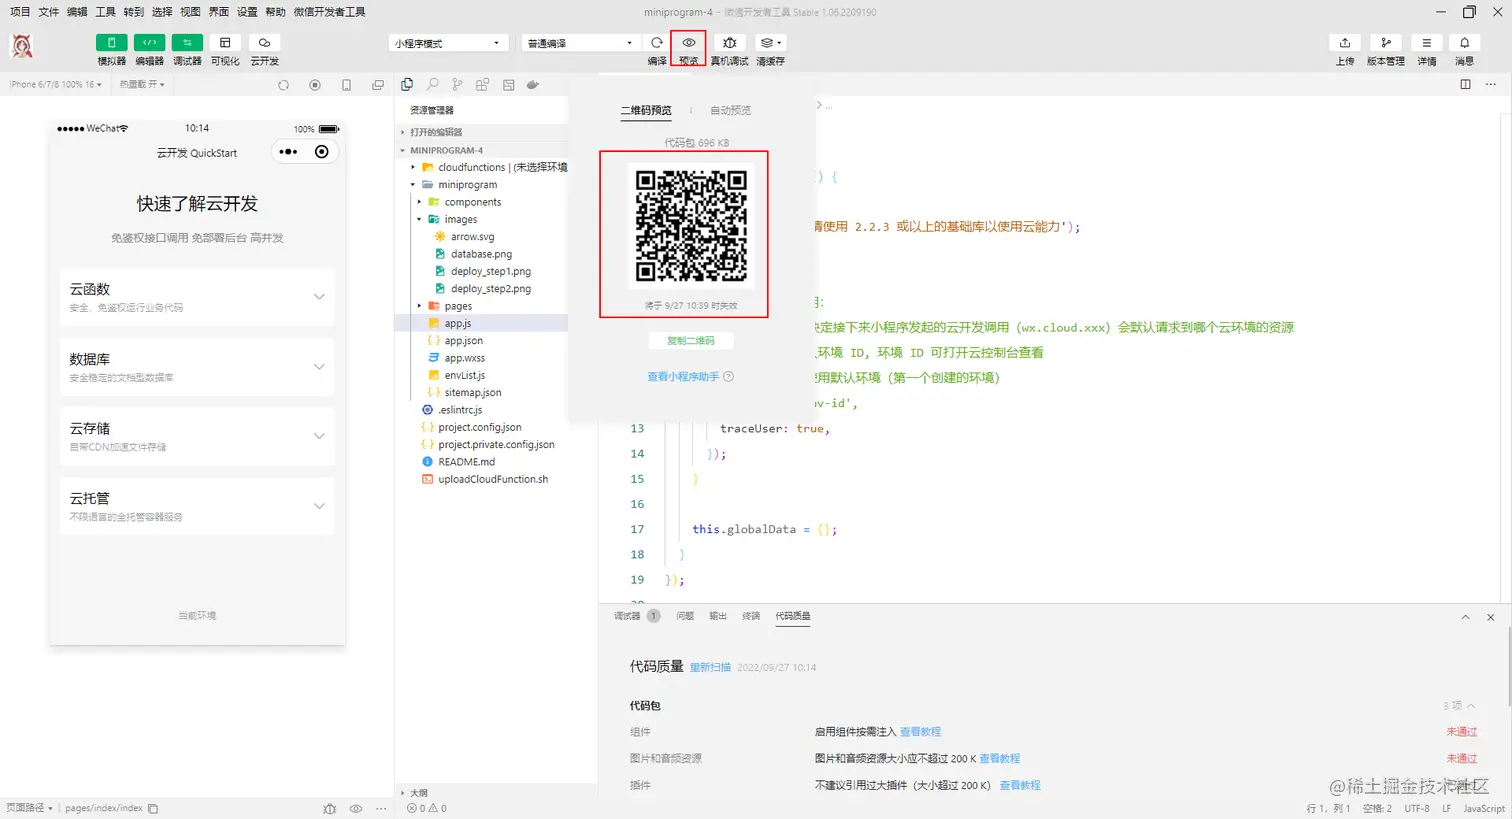Click the preview eye icon (预览)
Image resolution: width=1512 pixels, height=819 pixels.
[688, 43]
